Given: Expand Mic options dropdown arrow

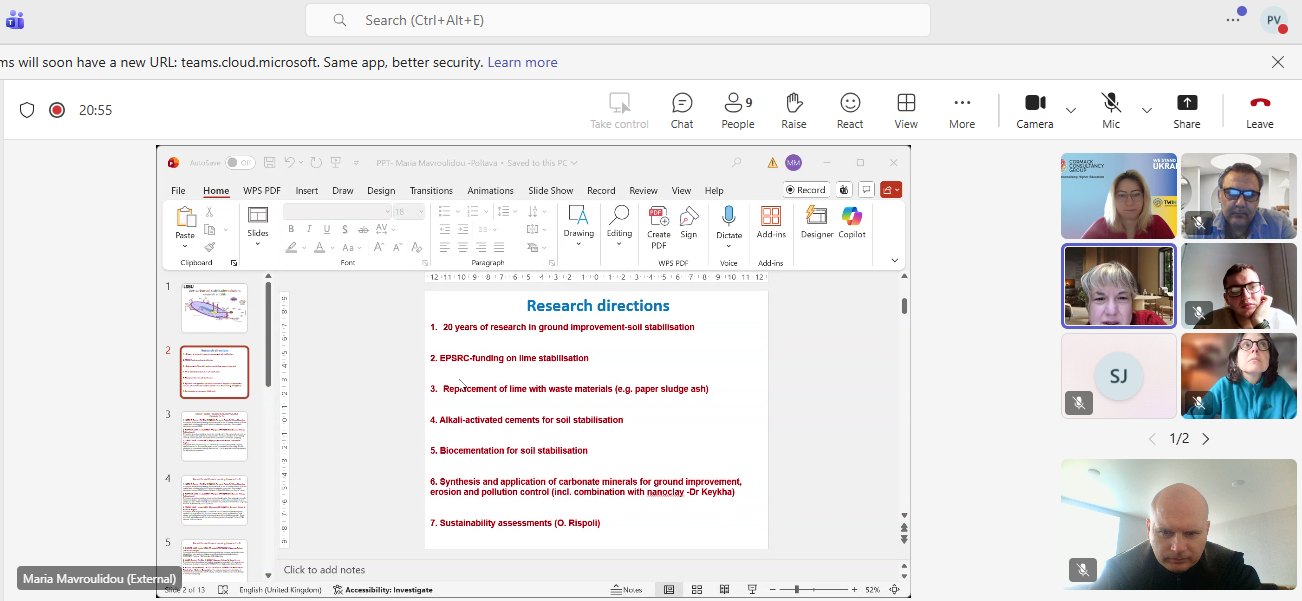Looking at the screenshot, I should pos(1147,110).
